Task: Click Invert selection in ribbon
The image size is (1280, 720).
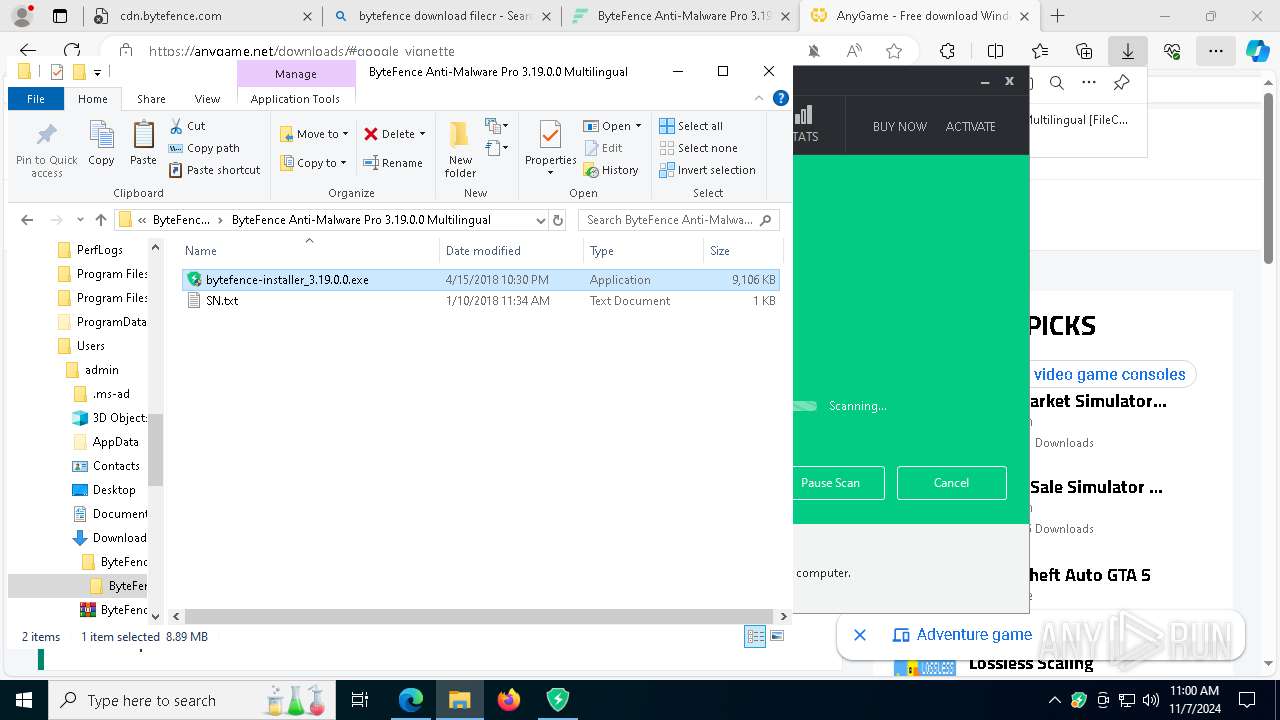Action: [707, 170]
